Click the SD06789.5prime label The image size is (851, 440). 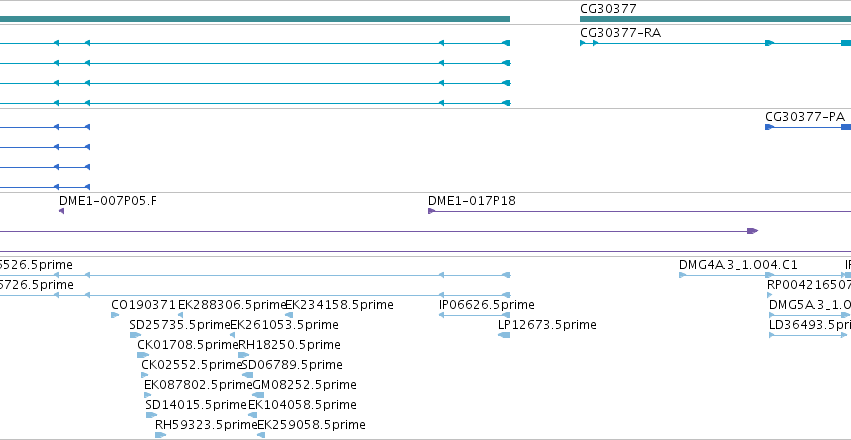pos(292,365)
